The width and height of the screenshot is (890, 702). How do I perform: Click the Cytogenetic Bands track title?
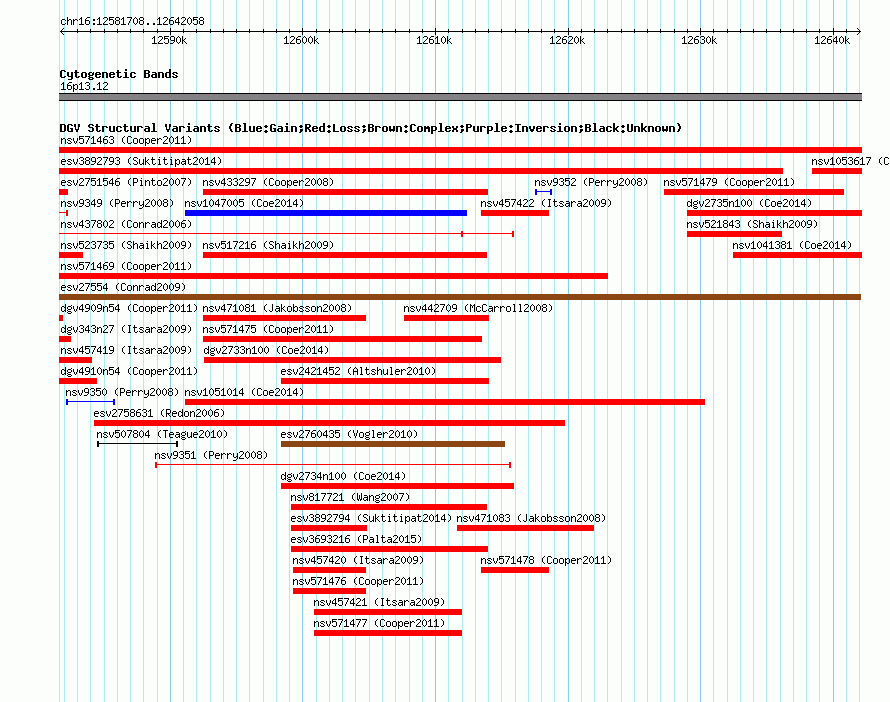click(x=119, y=74)
